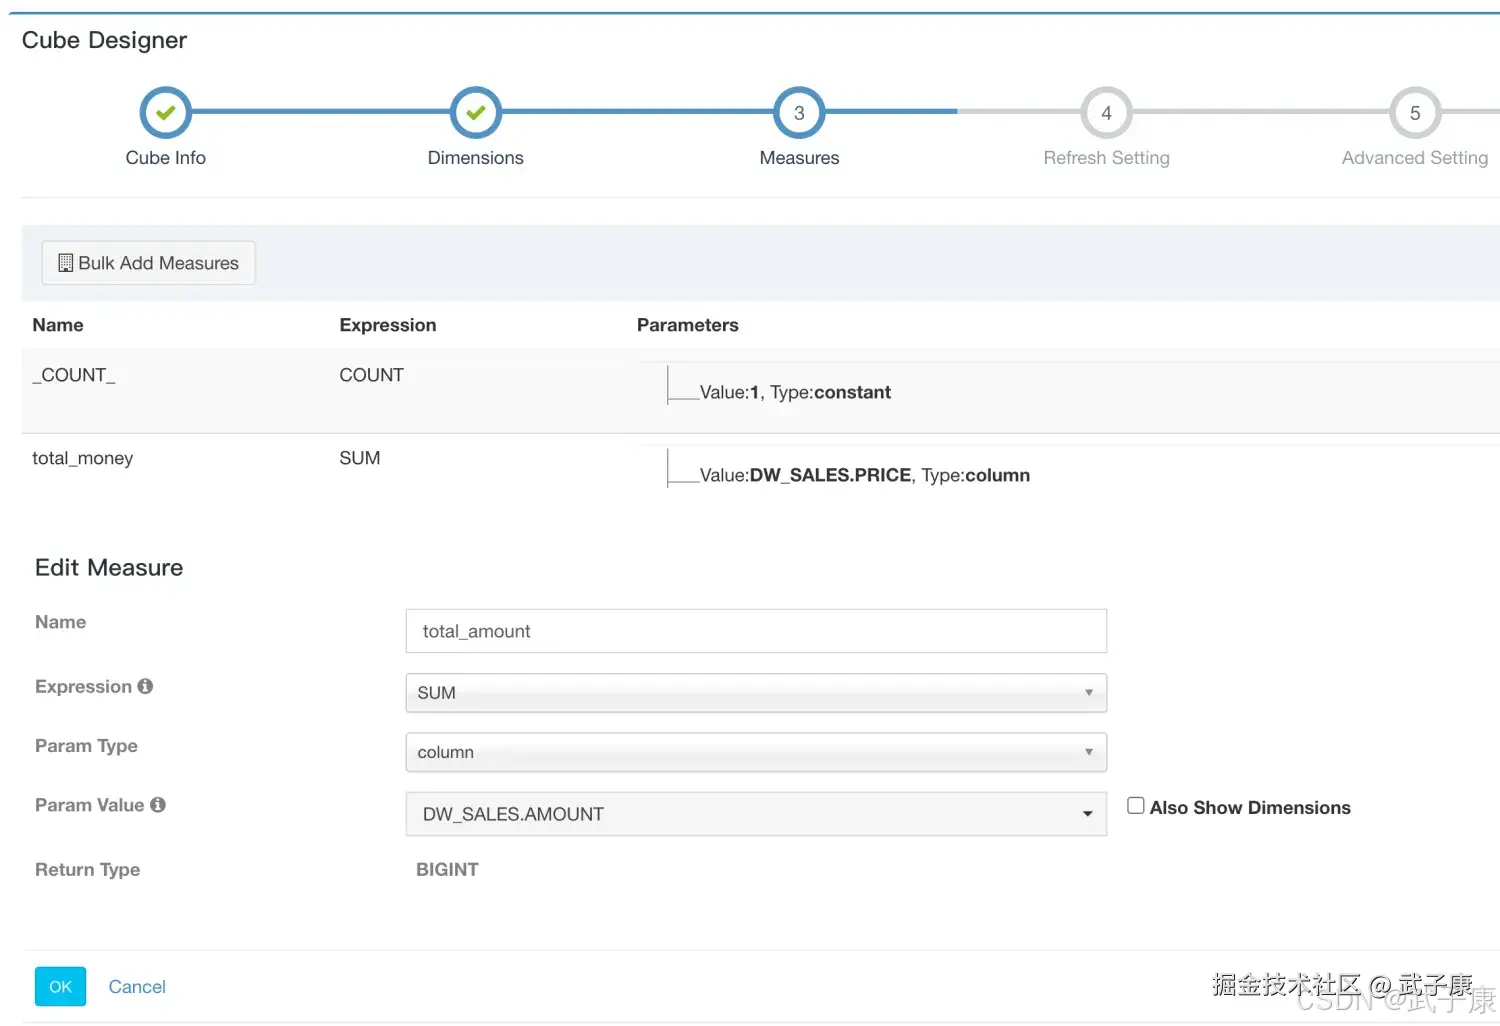Viewport: 1500px width, 1026px height.
Task: Jump to Advanced Setting step 5 circle
Action: [x=1414, y=113]
